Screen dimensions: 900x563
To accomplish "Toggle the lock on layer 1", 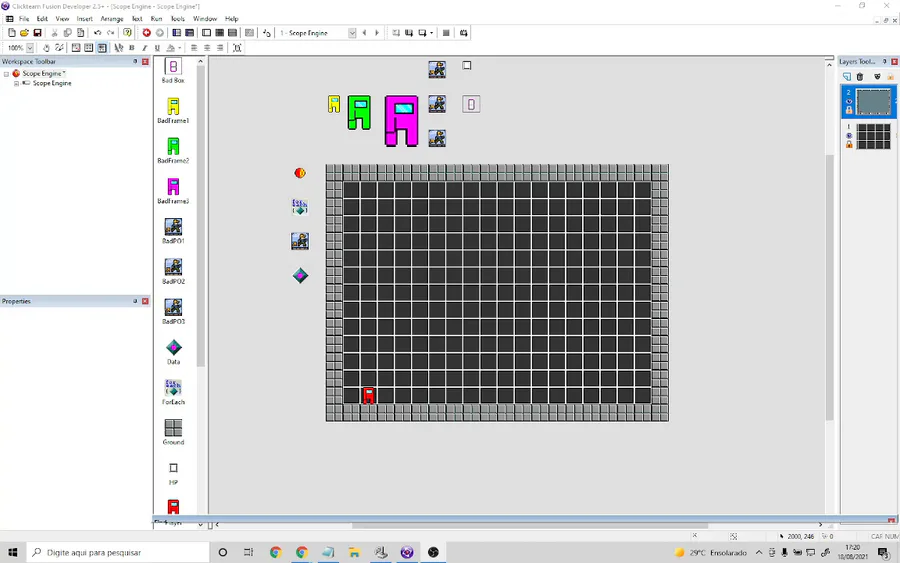I will pos(849,145).
